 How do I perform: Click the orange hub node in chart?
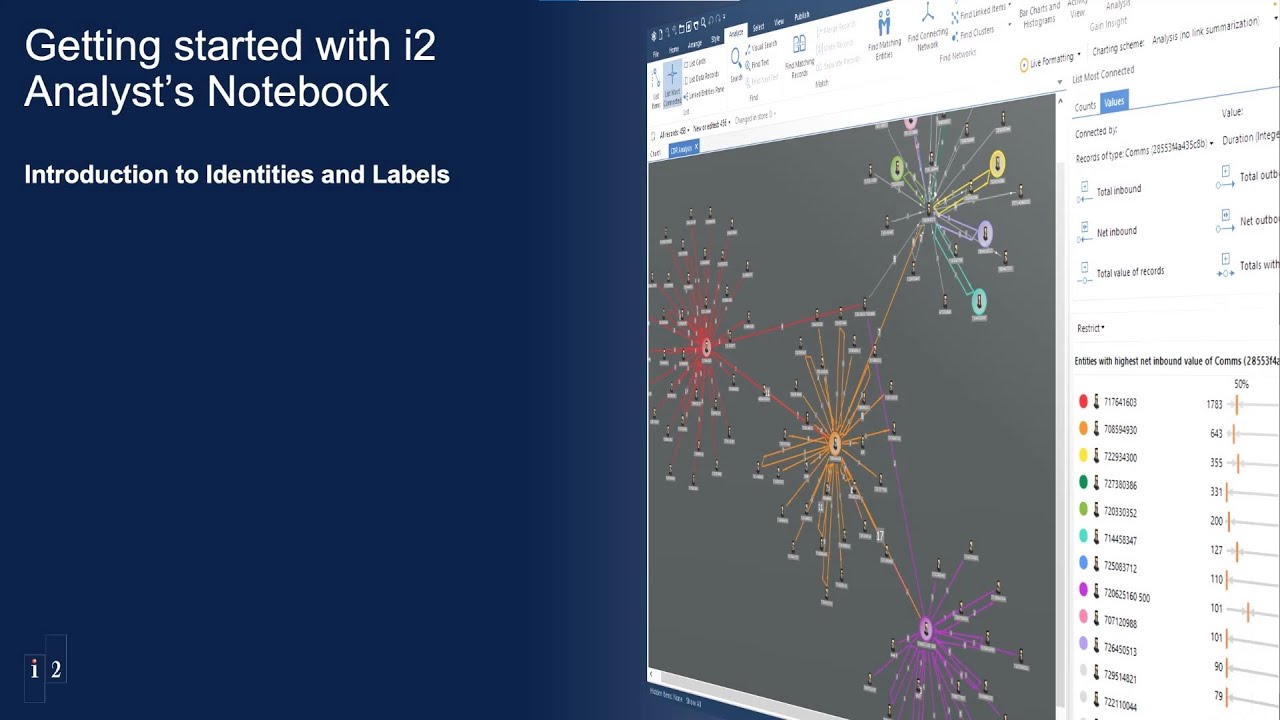coord(835,443)
